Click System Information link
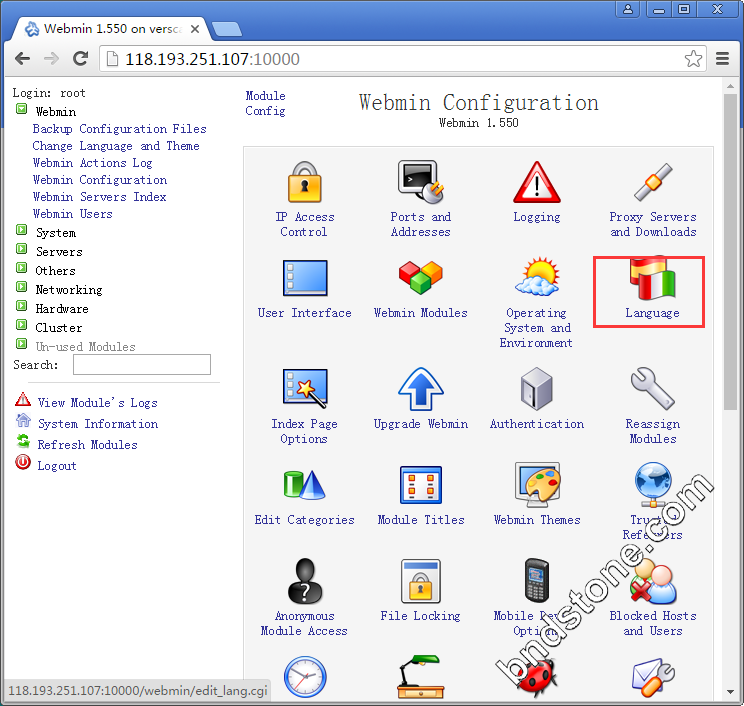 (x=98, y=424)
